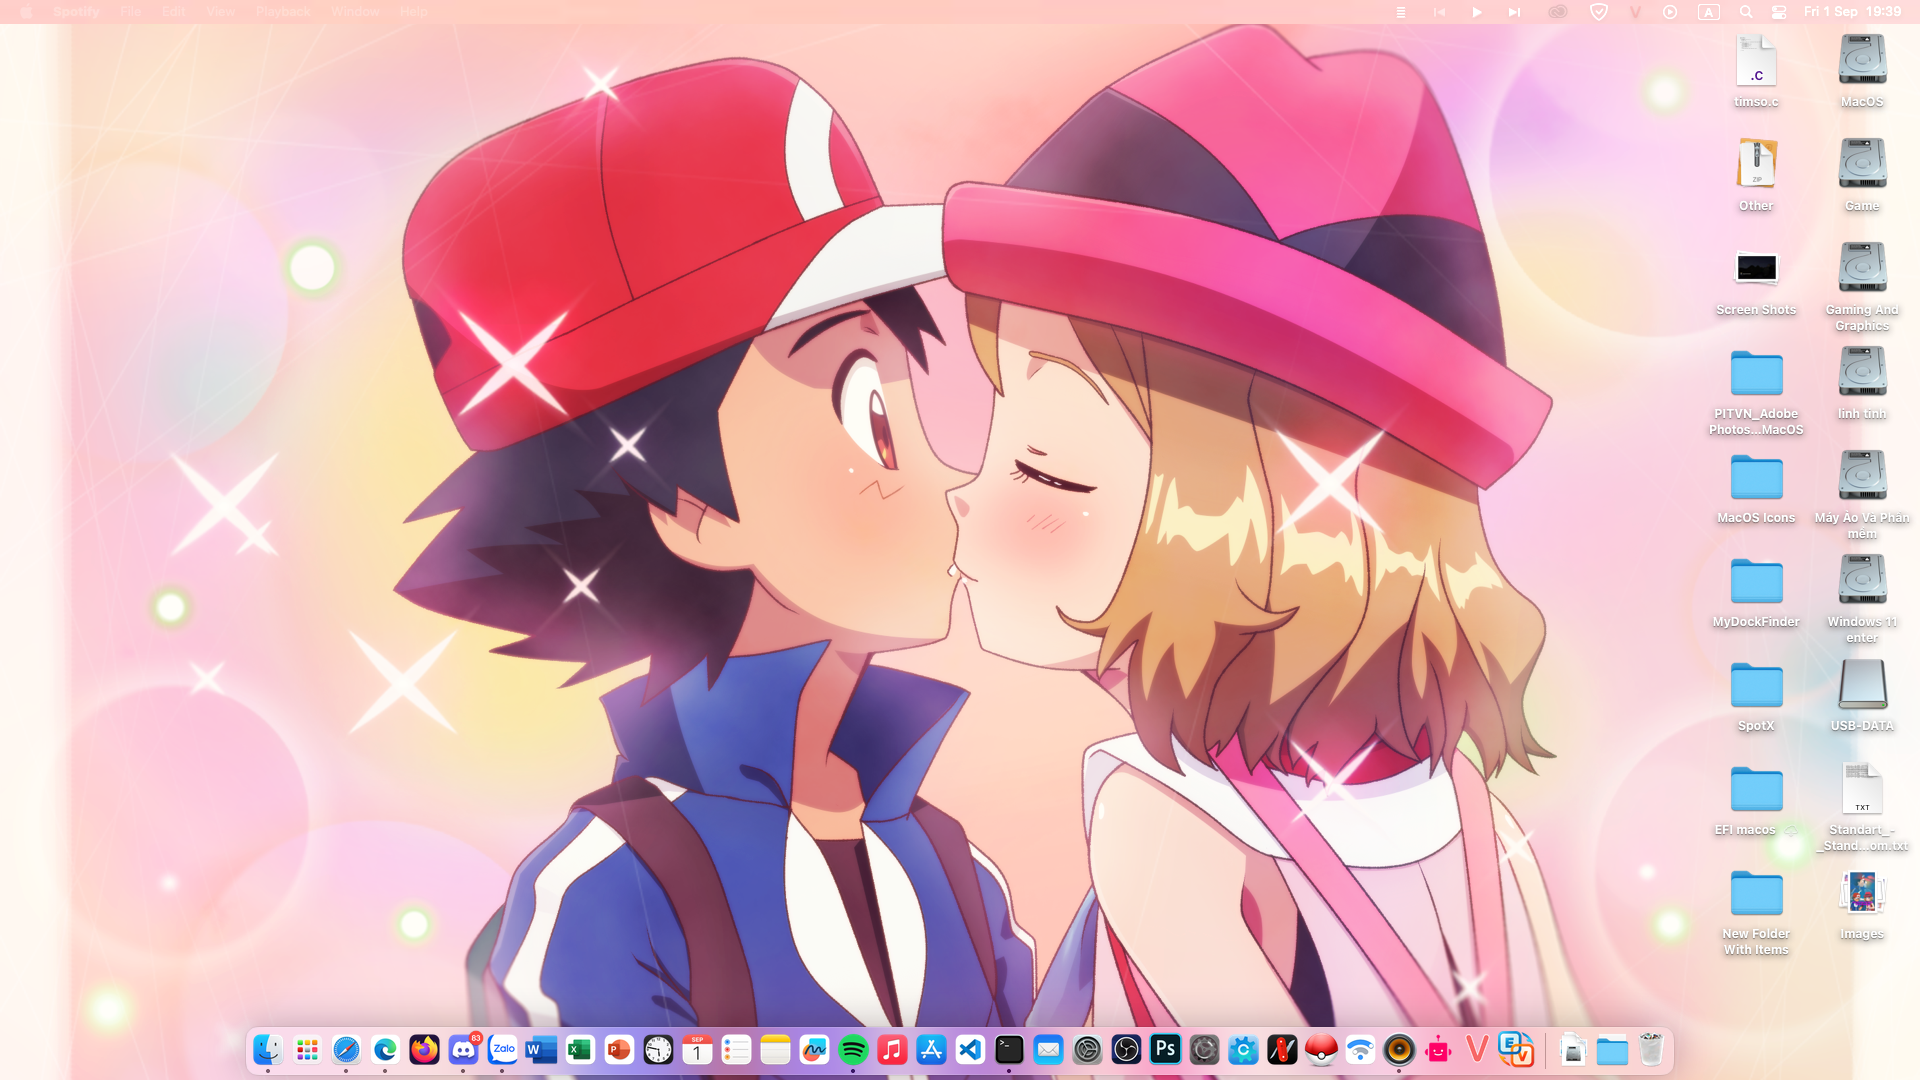Launch Microsoft Word from the dock
The height and width of the screenshot is (1080, 1920).
click(541, 1050)
